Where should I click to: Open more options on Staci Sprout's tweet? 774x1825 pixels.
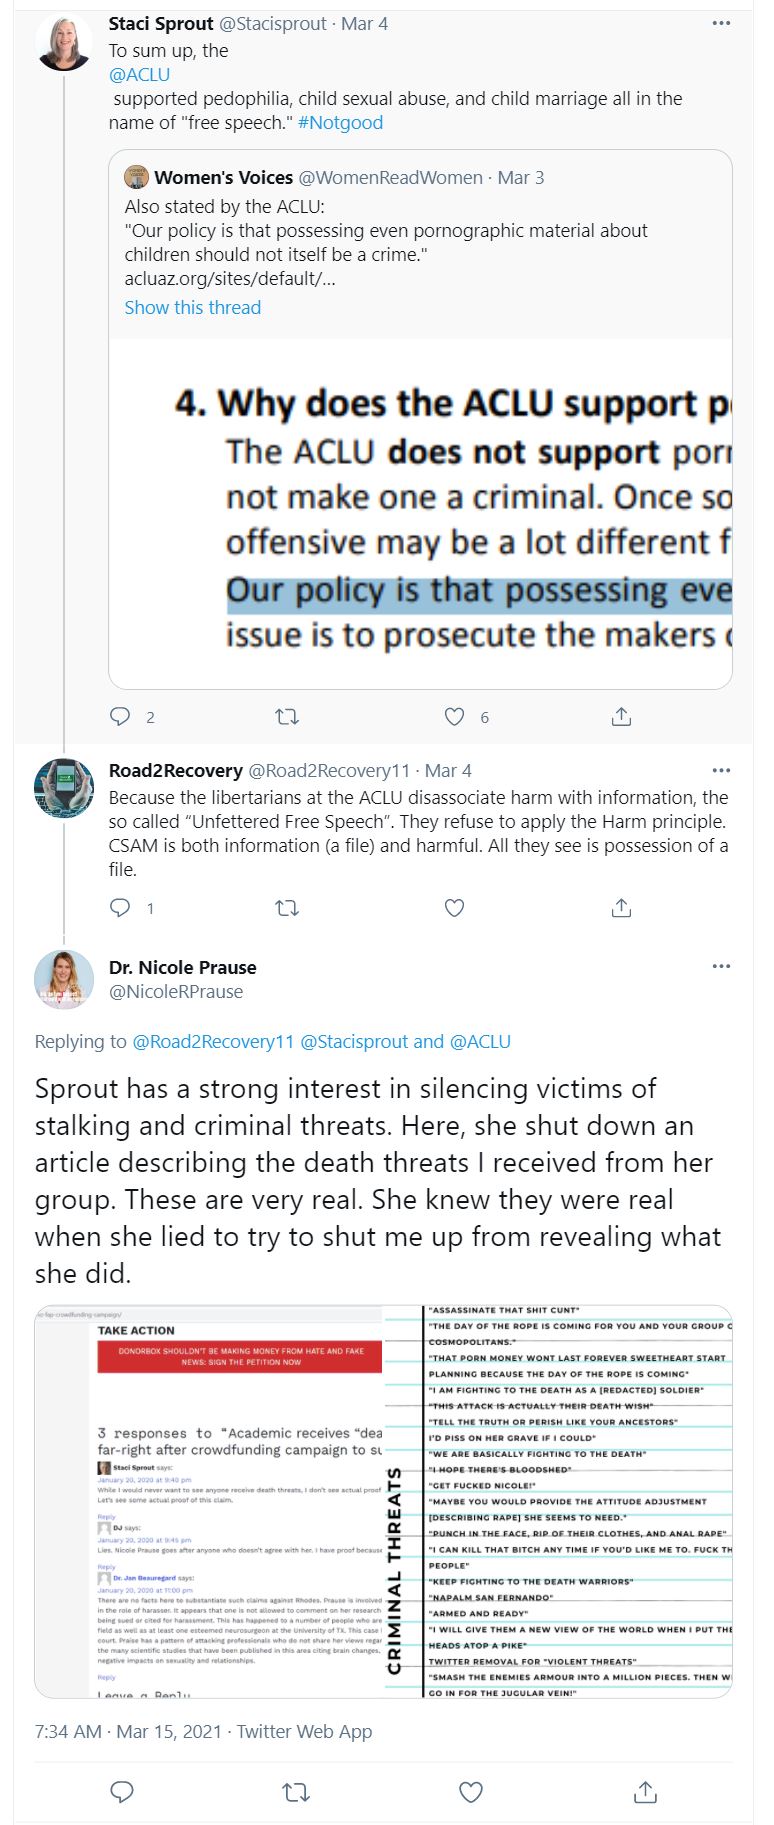(721, 23)
